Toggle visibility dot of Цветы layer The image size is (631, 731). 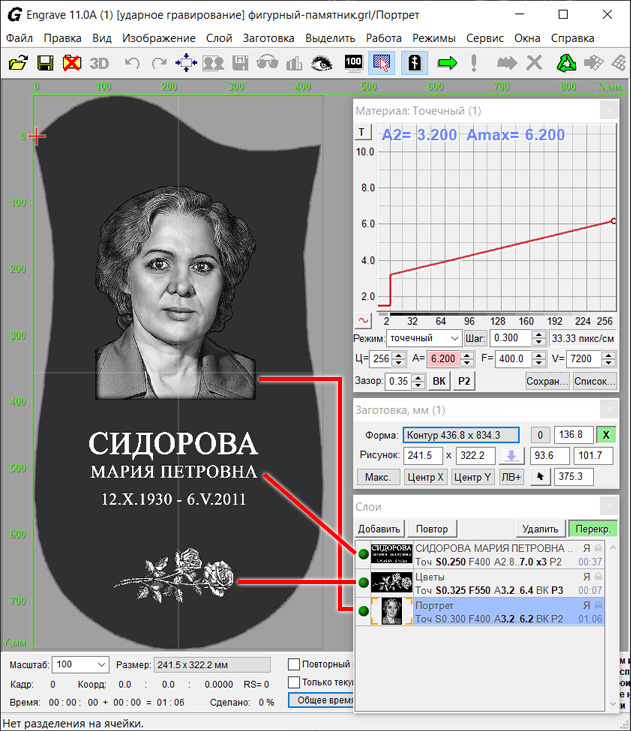pos(364,582)
